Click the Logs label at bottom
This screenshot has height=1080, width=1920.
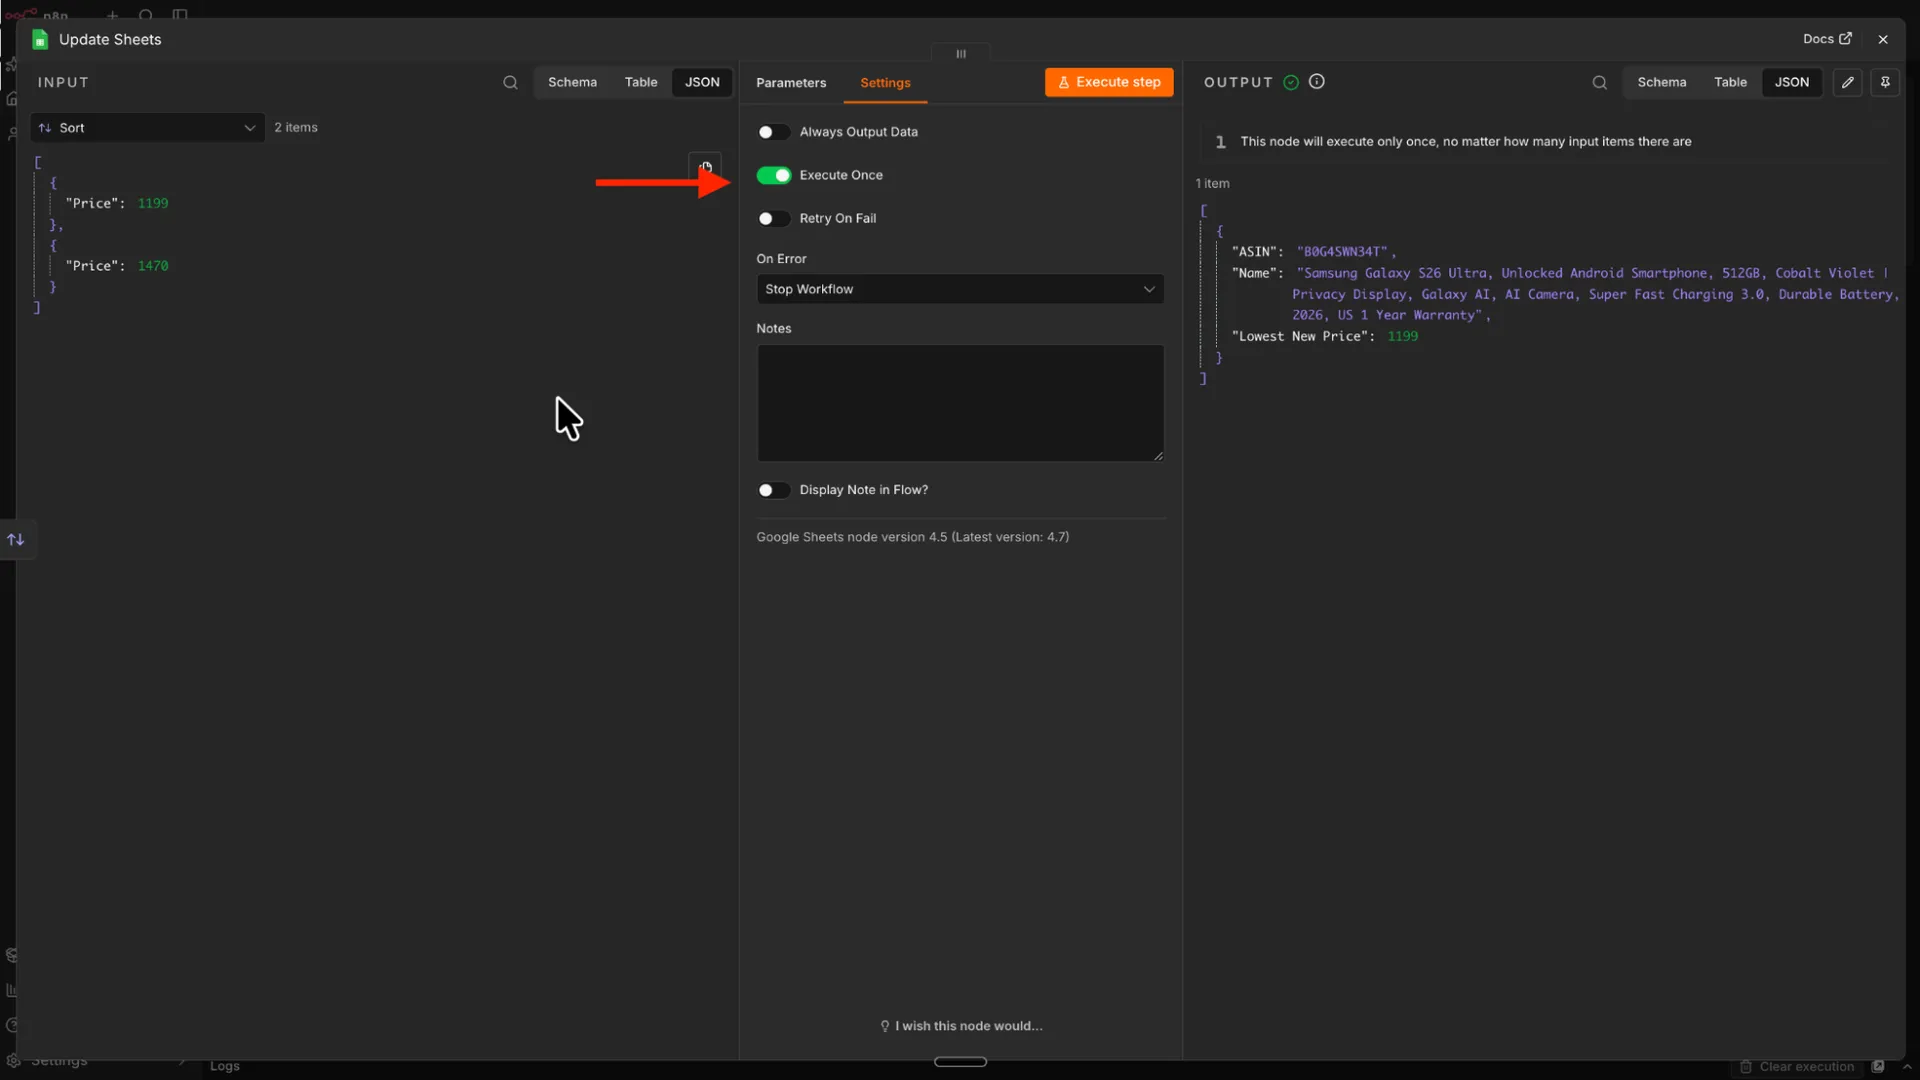225,1066
